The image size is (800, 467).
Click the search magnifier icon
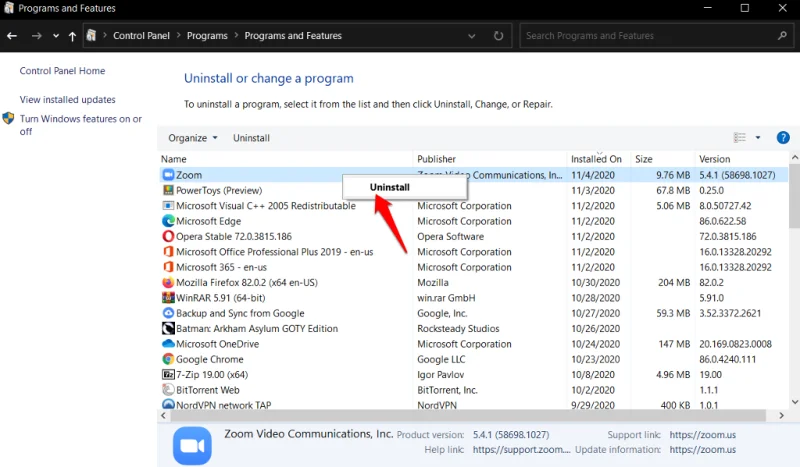782,35
